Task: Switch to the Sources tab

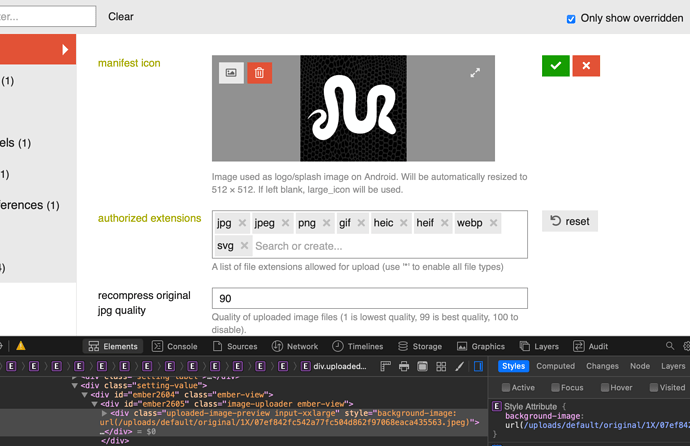Action: point(235,347)
